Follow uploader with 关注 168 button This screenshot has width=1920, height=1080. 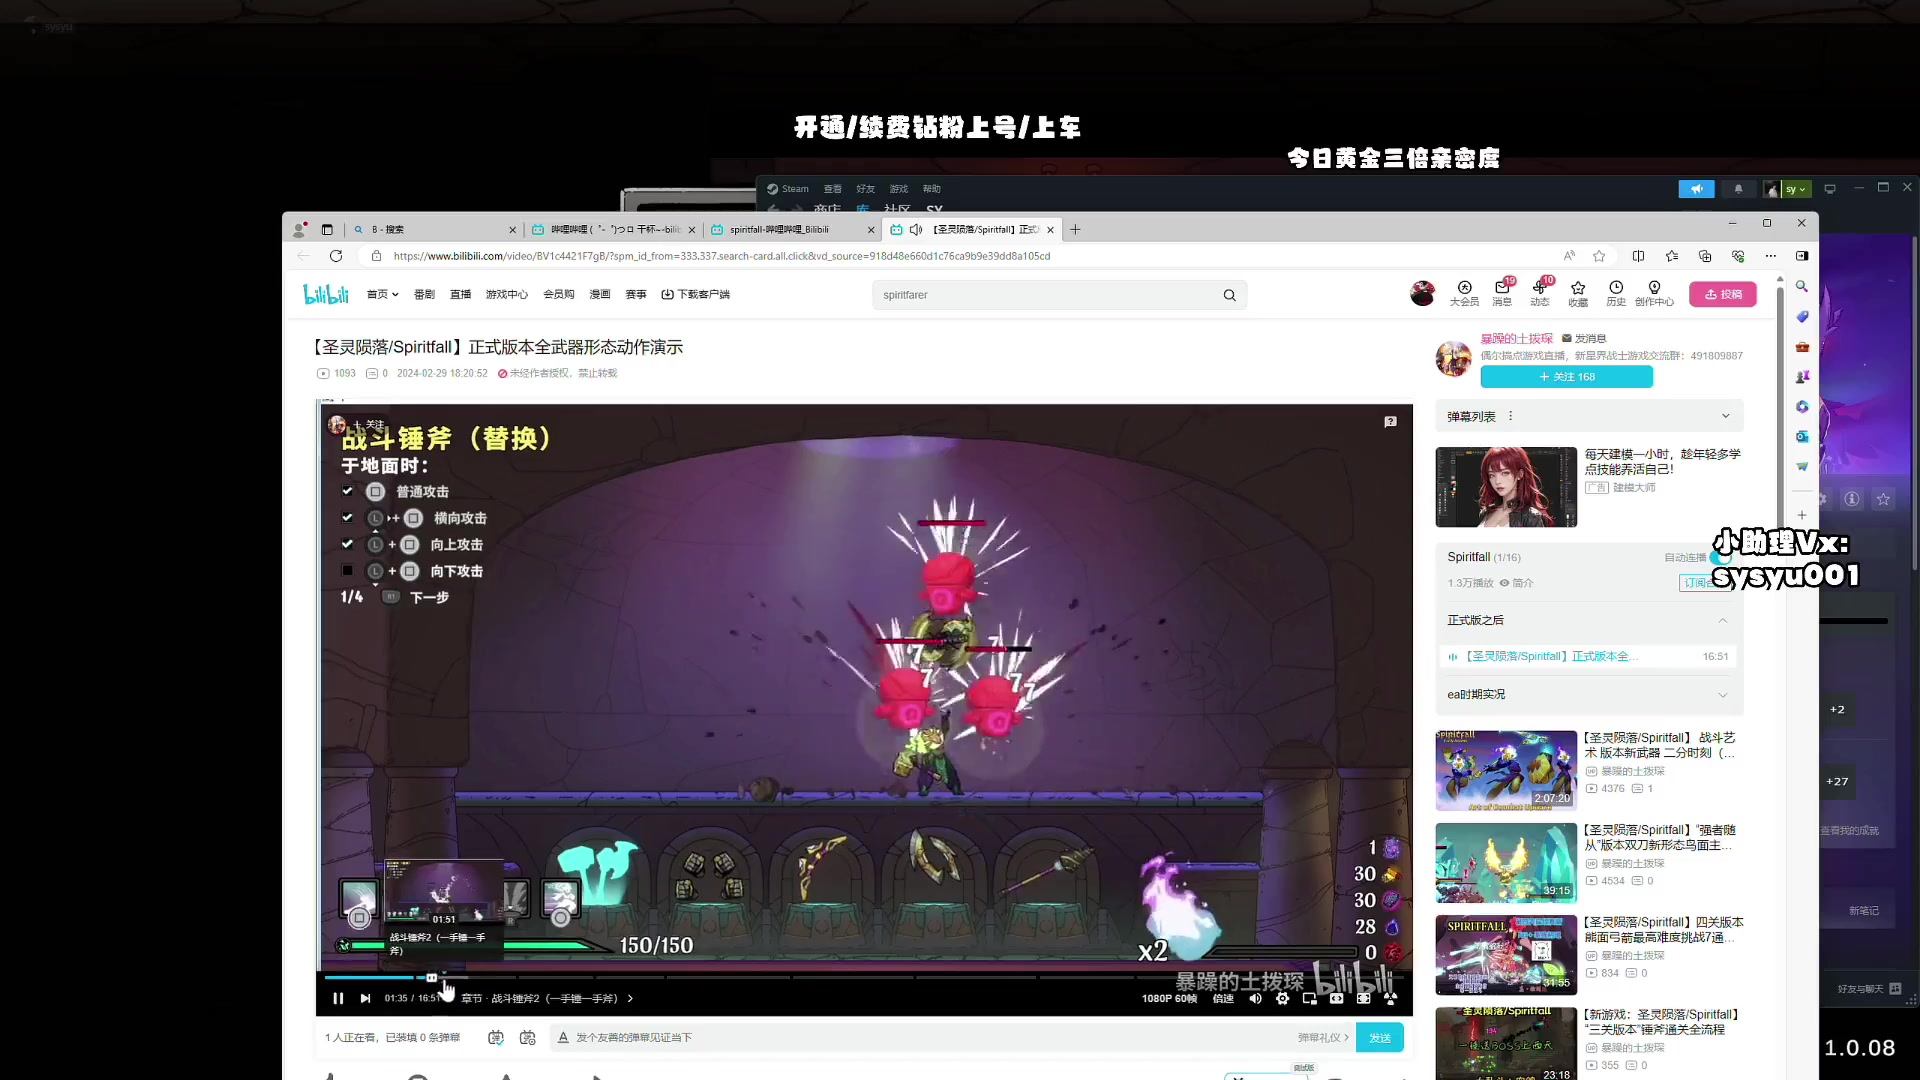pyautogui.click(x=1566, y=377)
